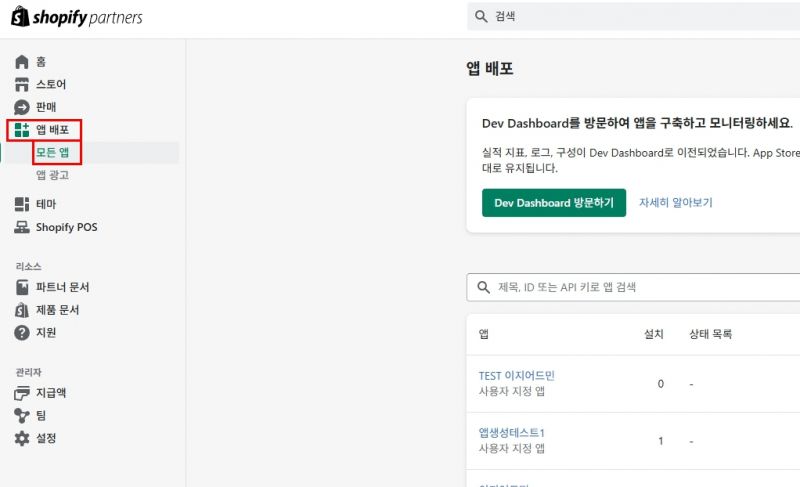The width and height of the screenshot is (800, 487).
Task: Open the TEST 이지어드민 app link
Action: click(x=516, y=376)
